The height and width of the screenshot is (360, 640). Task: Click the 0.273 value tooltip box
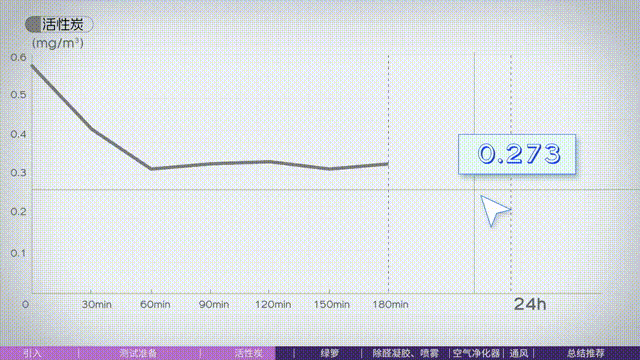click(517, 154)
